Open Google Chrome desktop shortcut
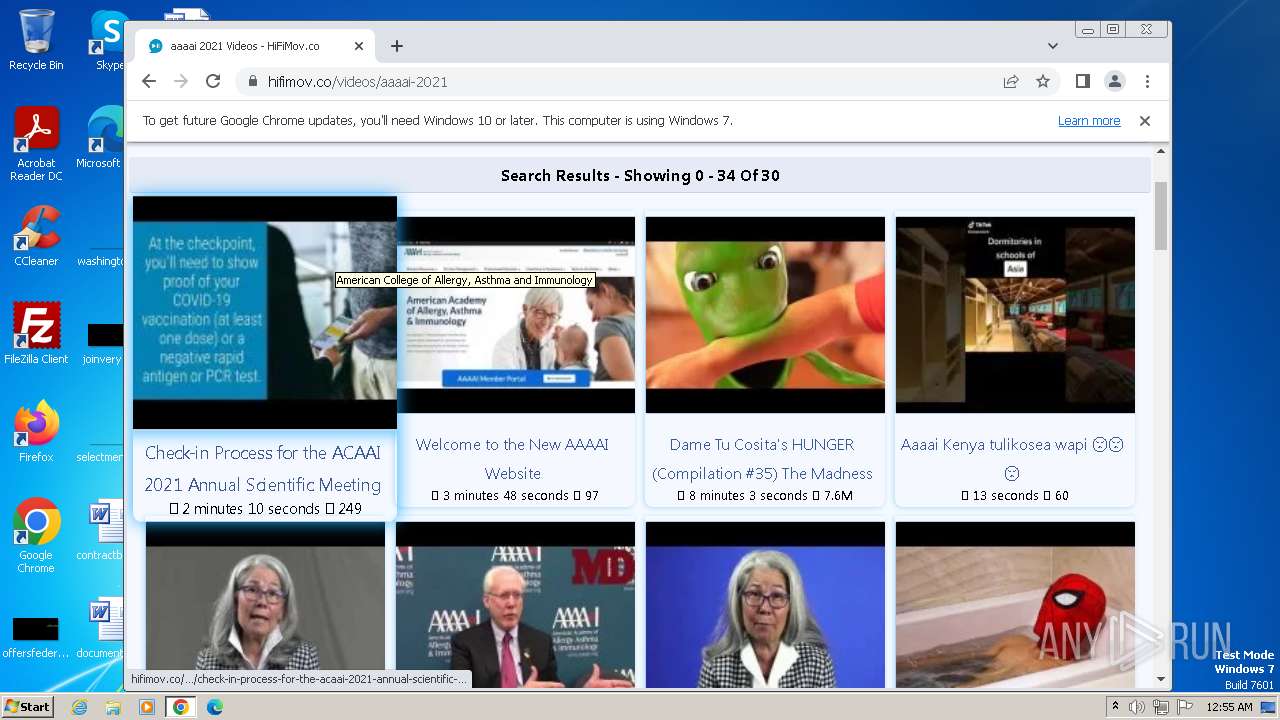 tap(36, 536)
